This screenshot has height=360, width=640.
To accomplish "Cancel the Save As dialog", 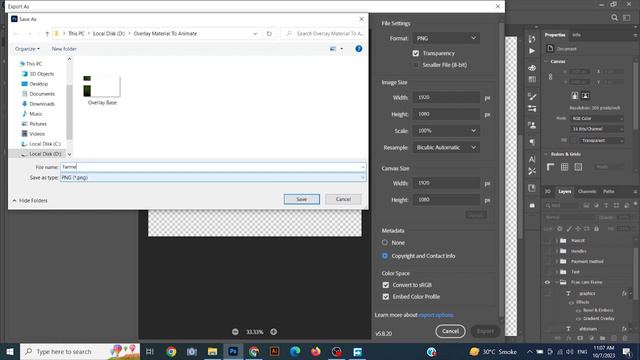I will tap(343, 199).
